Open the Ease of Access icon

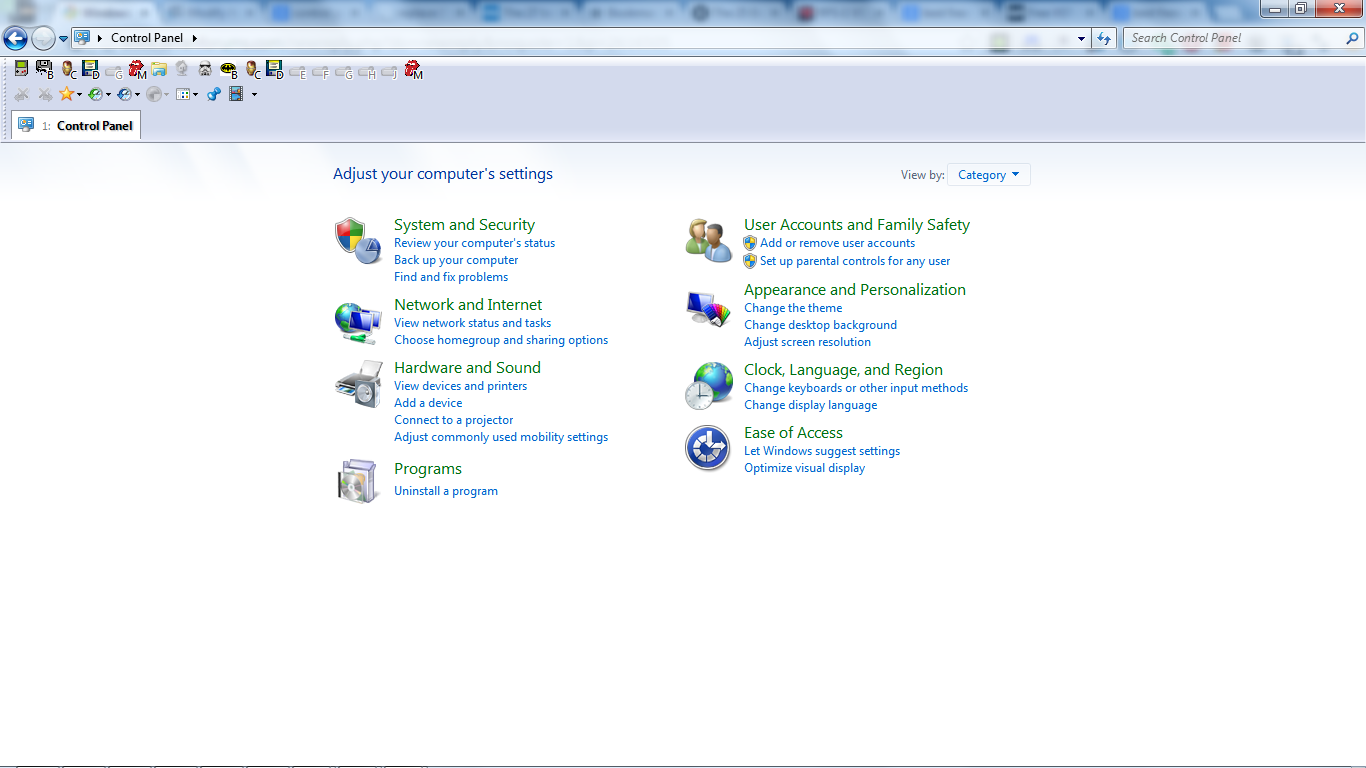[707, 448]
